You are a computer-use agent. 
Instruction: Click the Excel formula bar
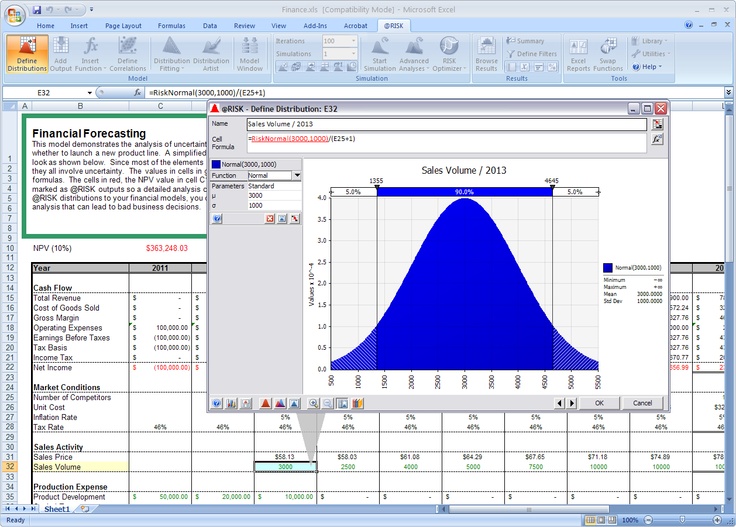coord(435,93)
